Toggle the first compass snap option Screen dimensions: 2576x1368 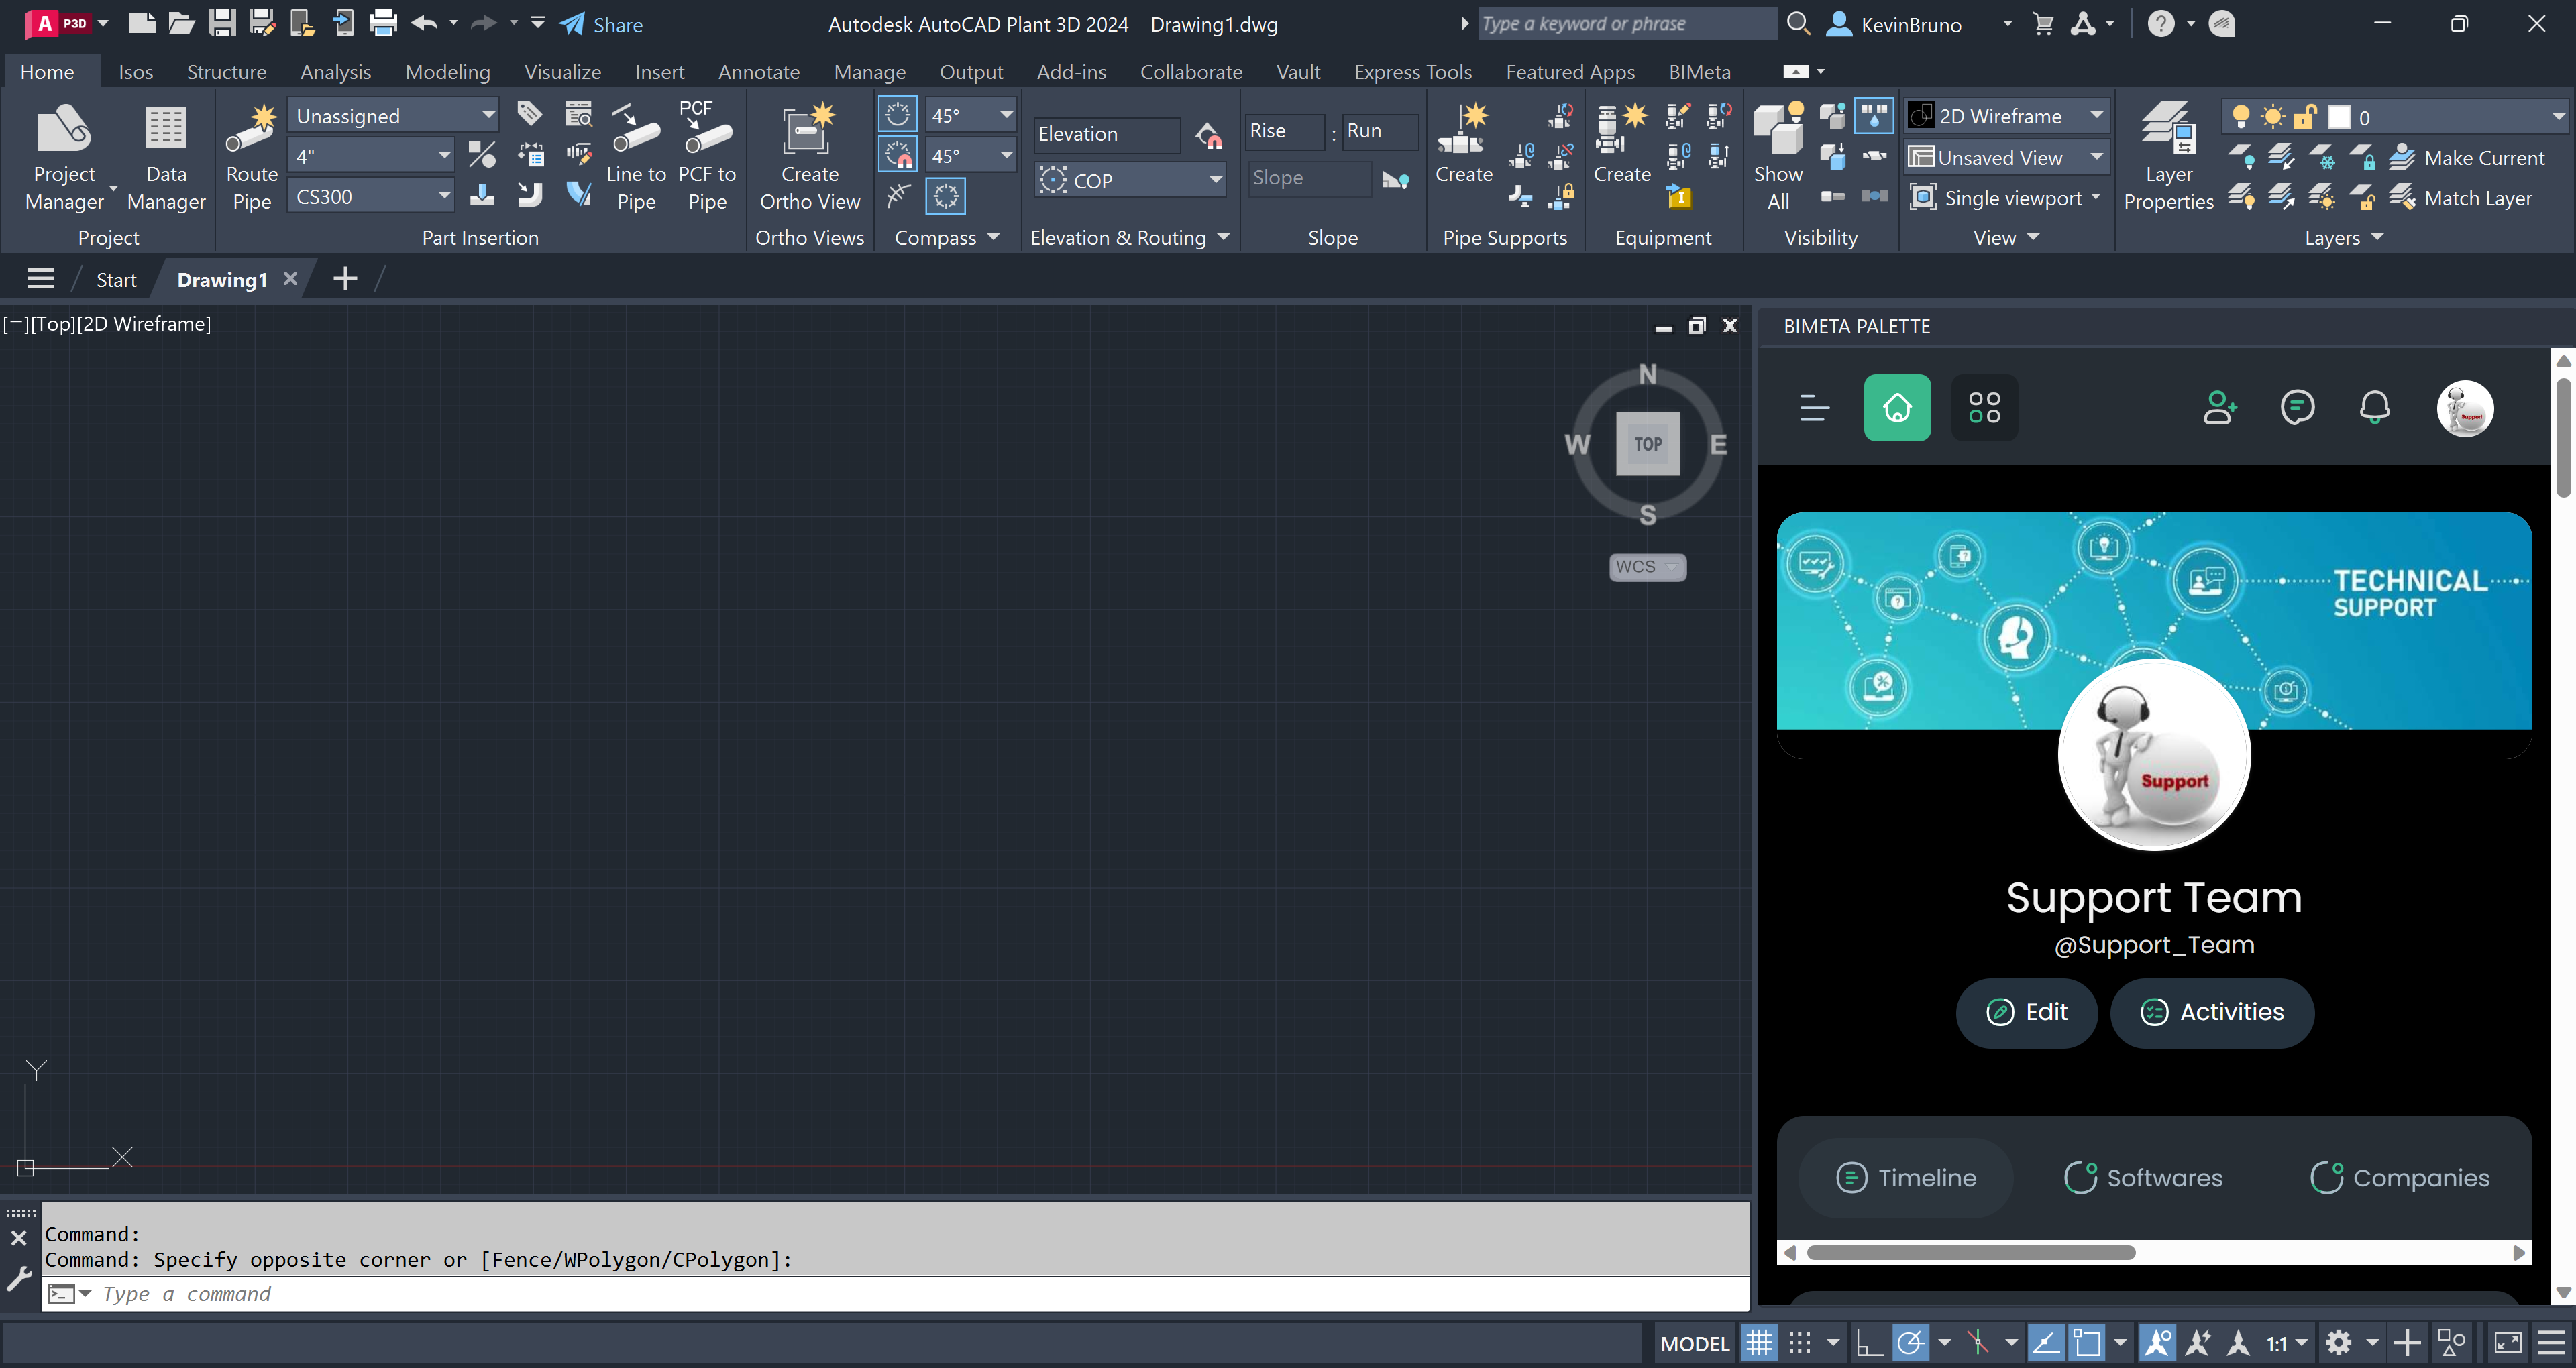(897, 114)
